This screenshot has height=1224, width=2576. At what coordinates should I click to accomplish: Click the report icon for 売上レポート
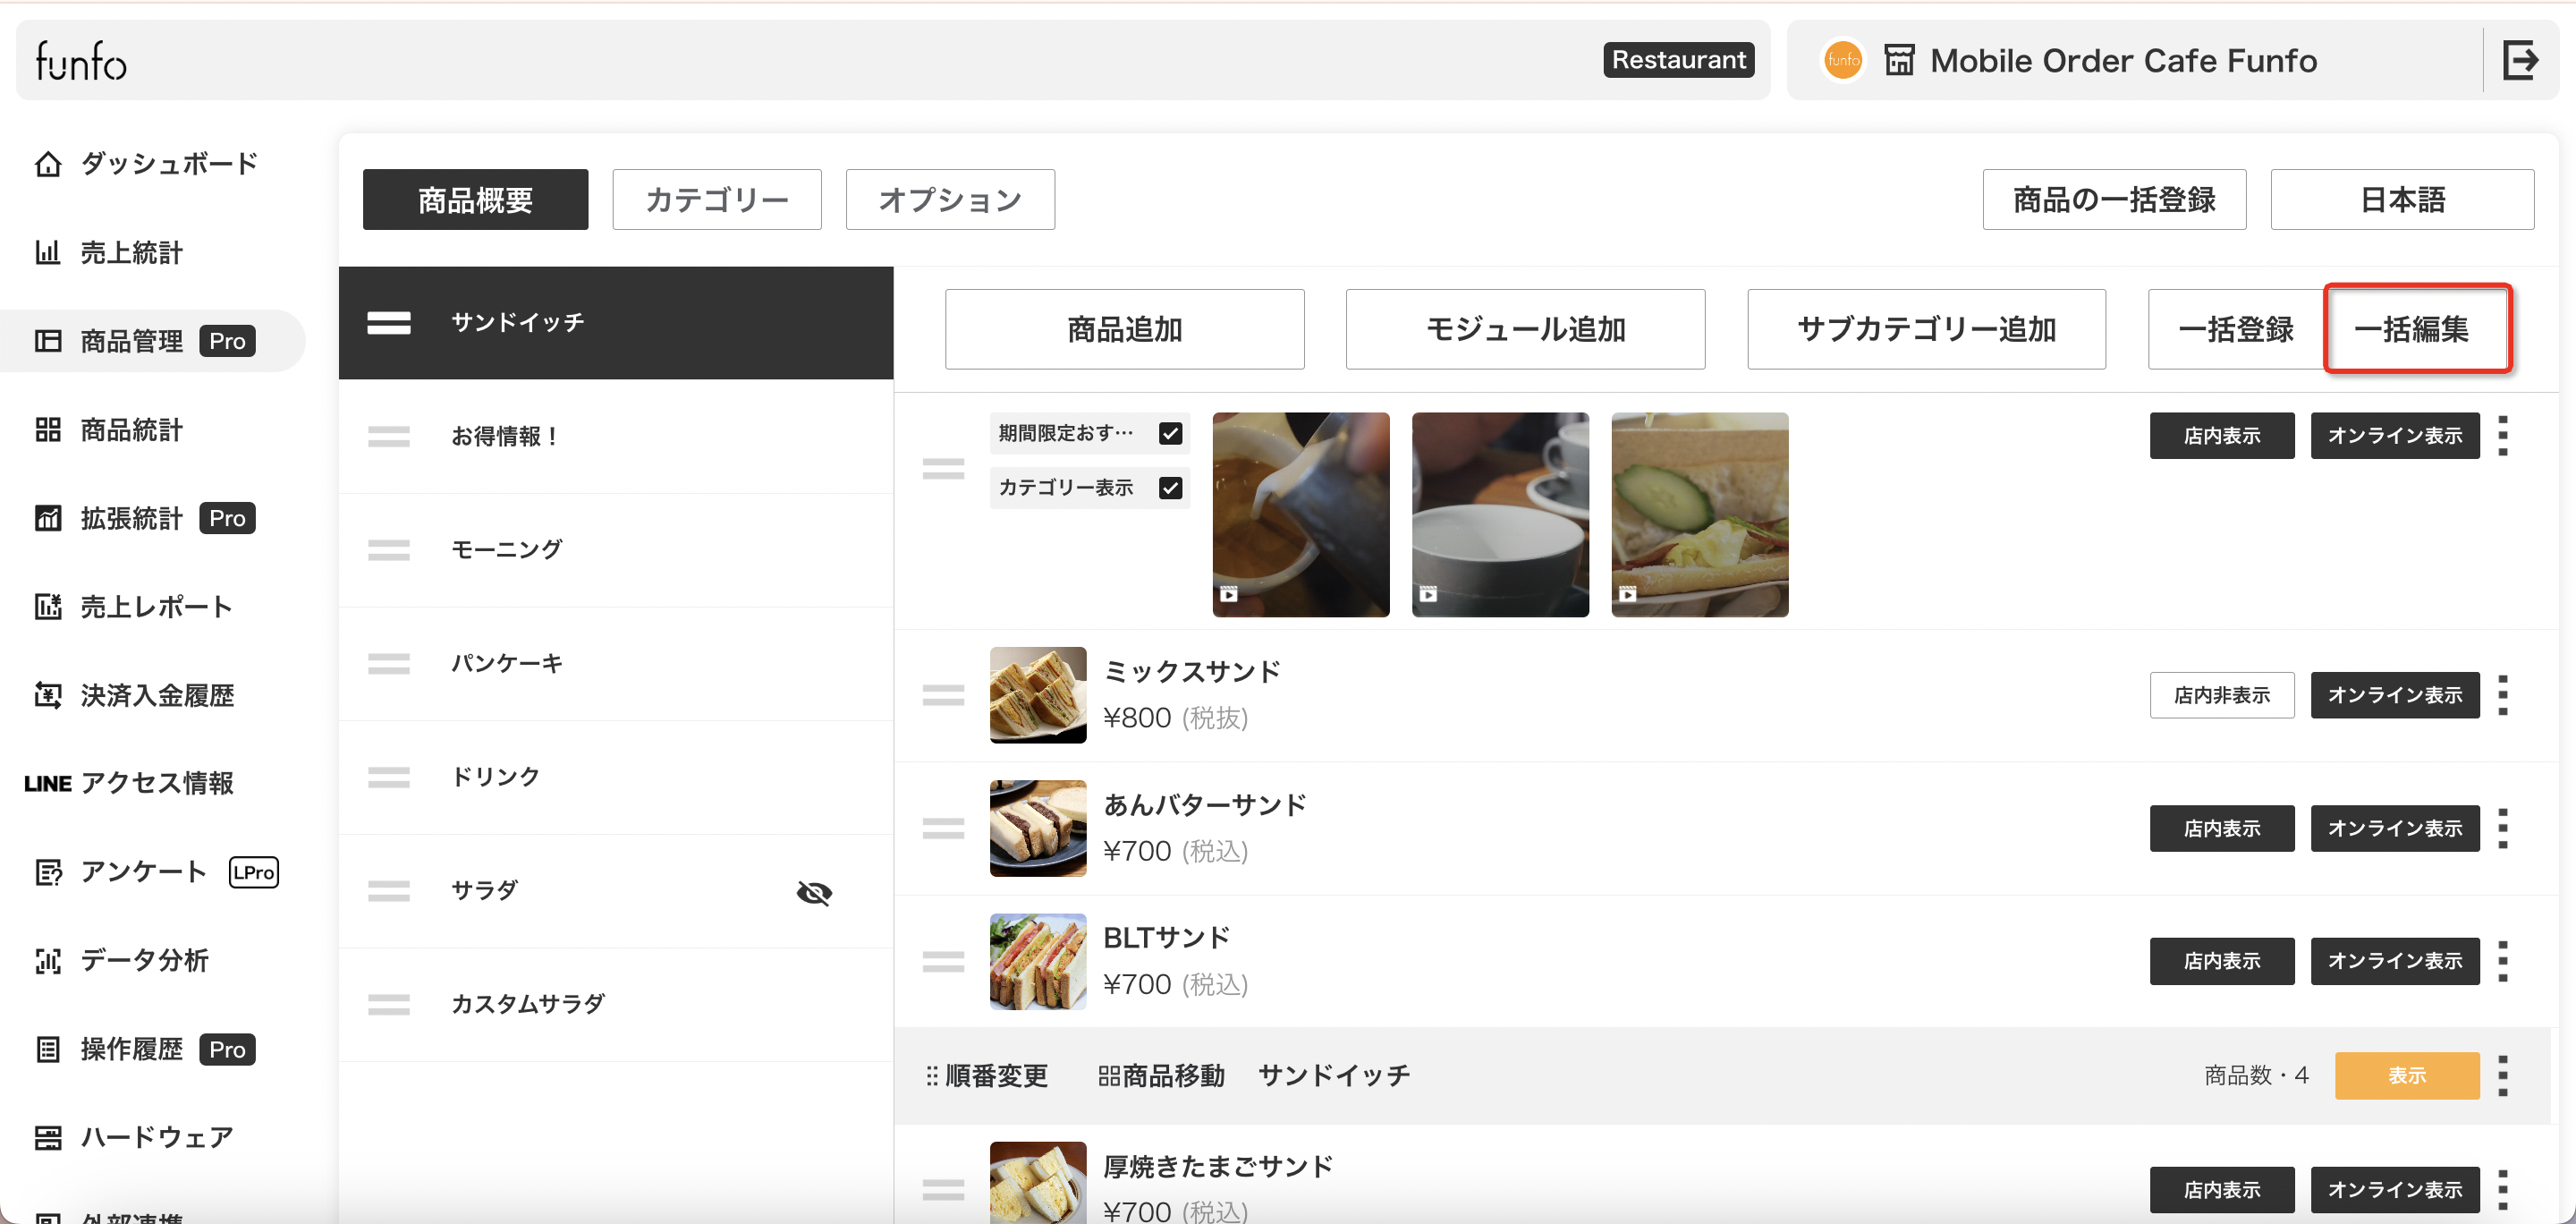pos(48,607)
